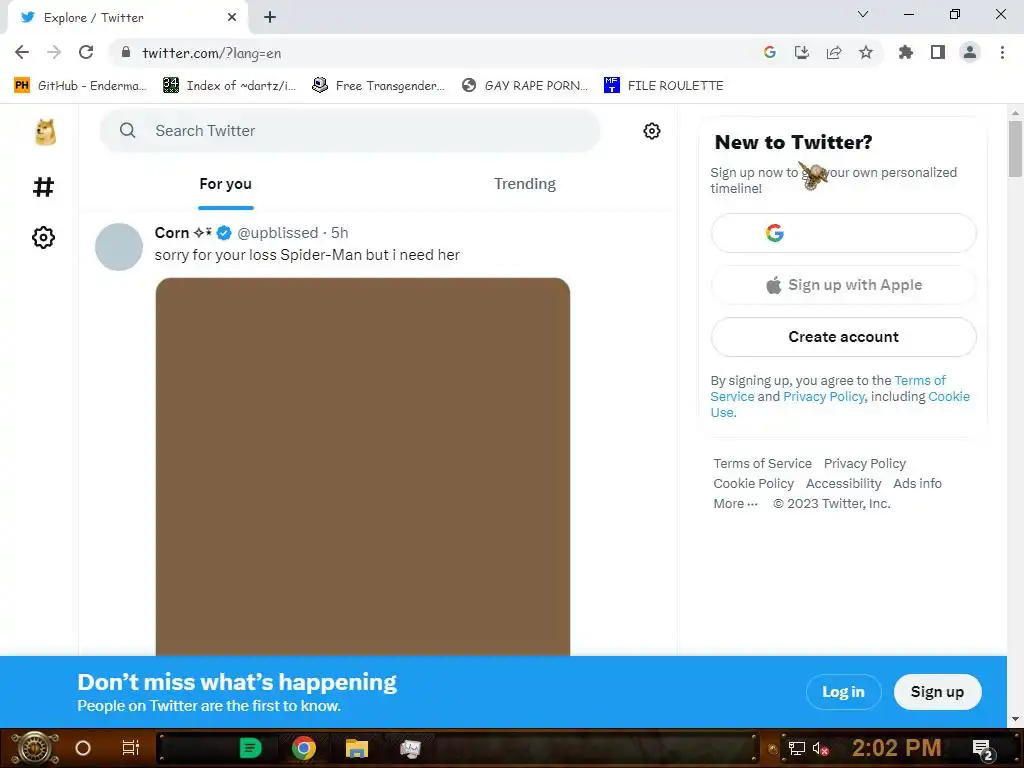
Task: Open the Ads info footer link
Action: (x=917, y=484)
